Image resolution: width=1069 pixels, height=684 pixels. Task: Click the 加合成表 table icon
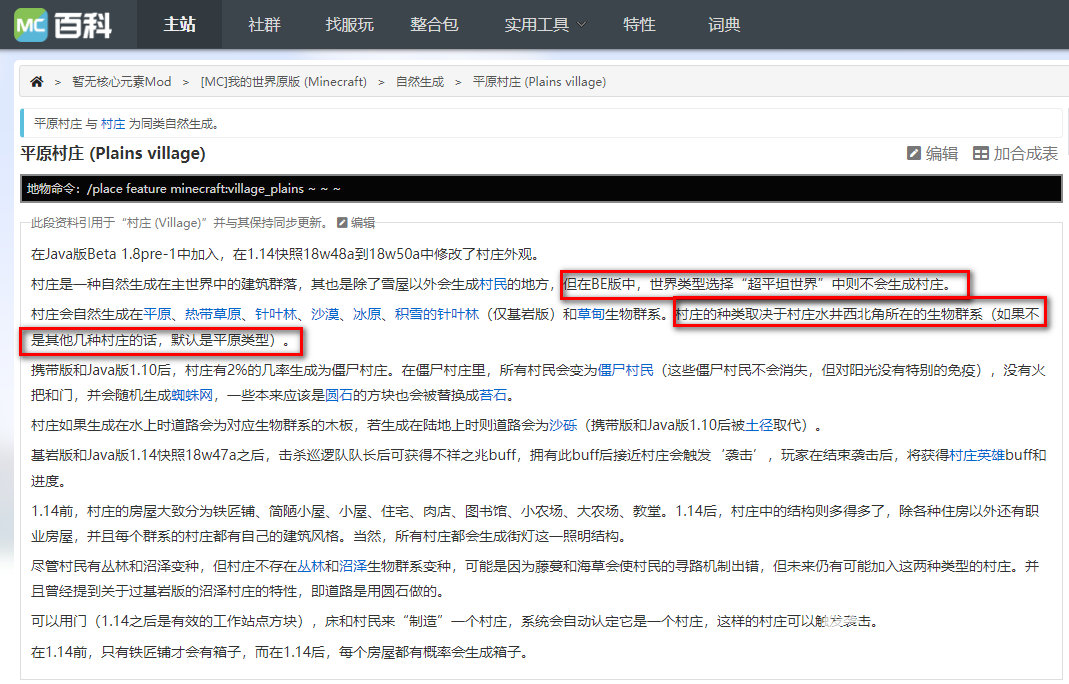coord(981,154)
